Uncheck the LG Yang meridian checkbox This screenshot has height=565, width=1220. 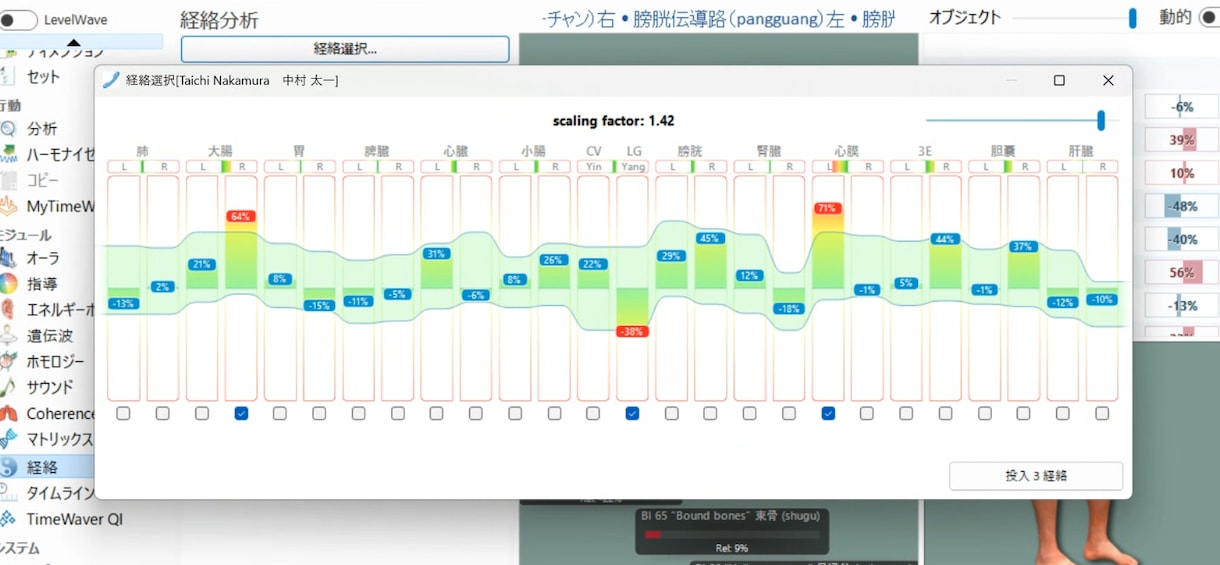click(632, 413)
